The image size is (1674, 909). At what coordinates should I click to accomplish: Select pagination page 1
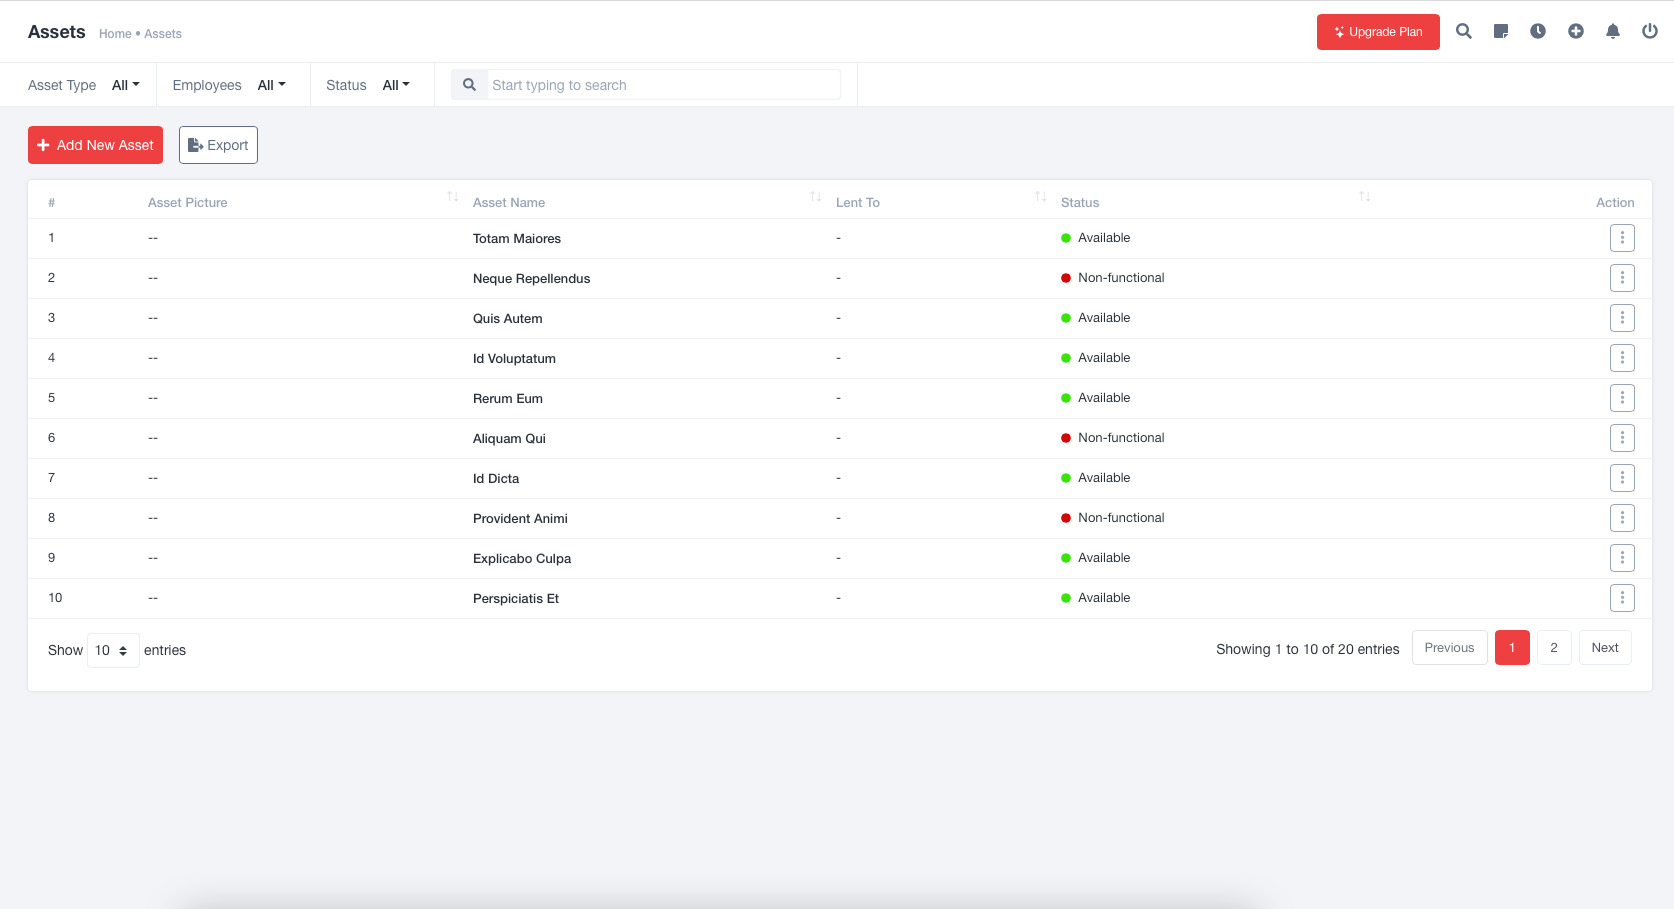pos(1512,648)
